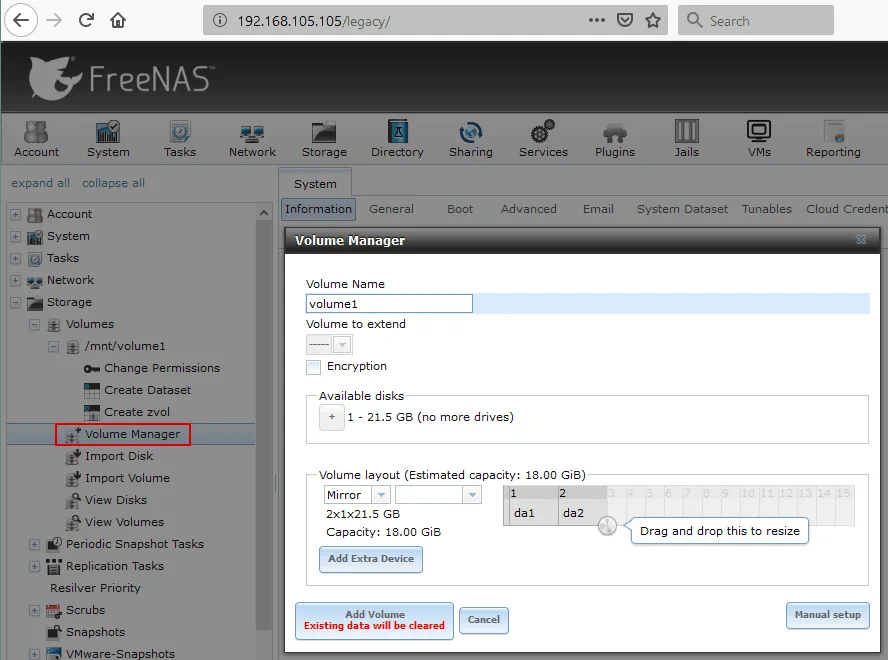Select the Network toolbar icon

[251, 137]
